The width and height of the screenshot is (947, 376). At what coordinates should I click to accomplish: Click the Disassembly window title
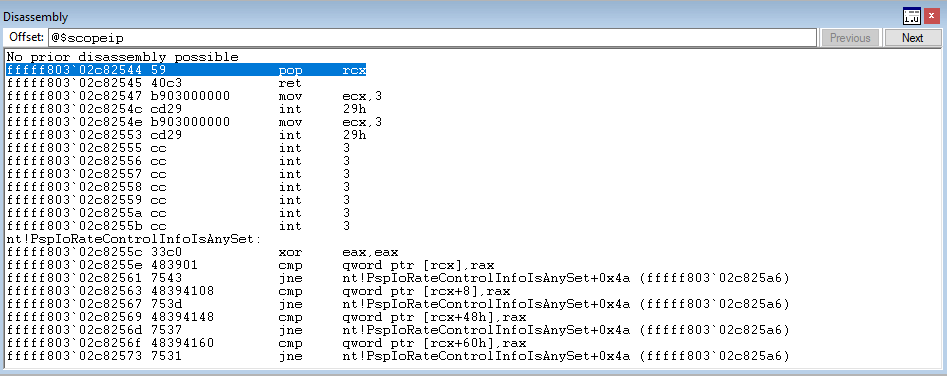click(x=35, y=17)
